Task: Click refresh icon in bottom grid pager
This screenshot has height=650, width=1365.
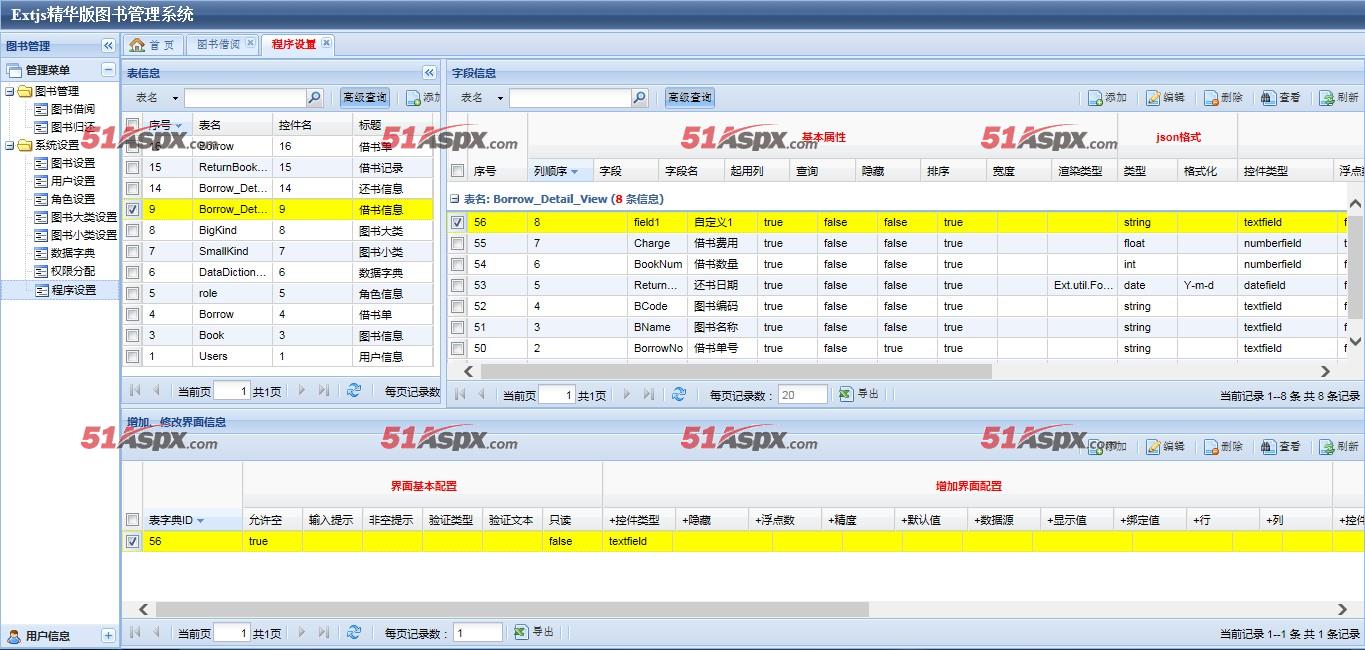Action: tap(354, 632)
